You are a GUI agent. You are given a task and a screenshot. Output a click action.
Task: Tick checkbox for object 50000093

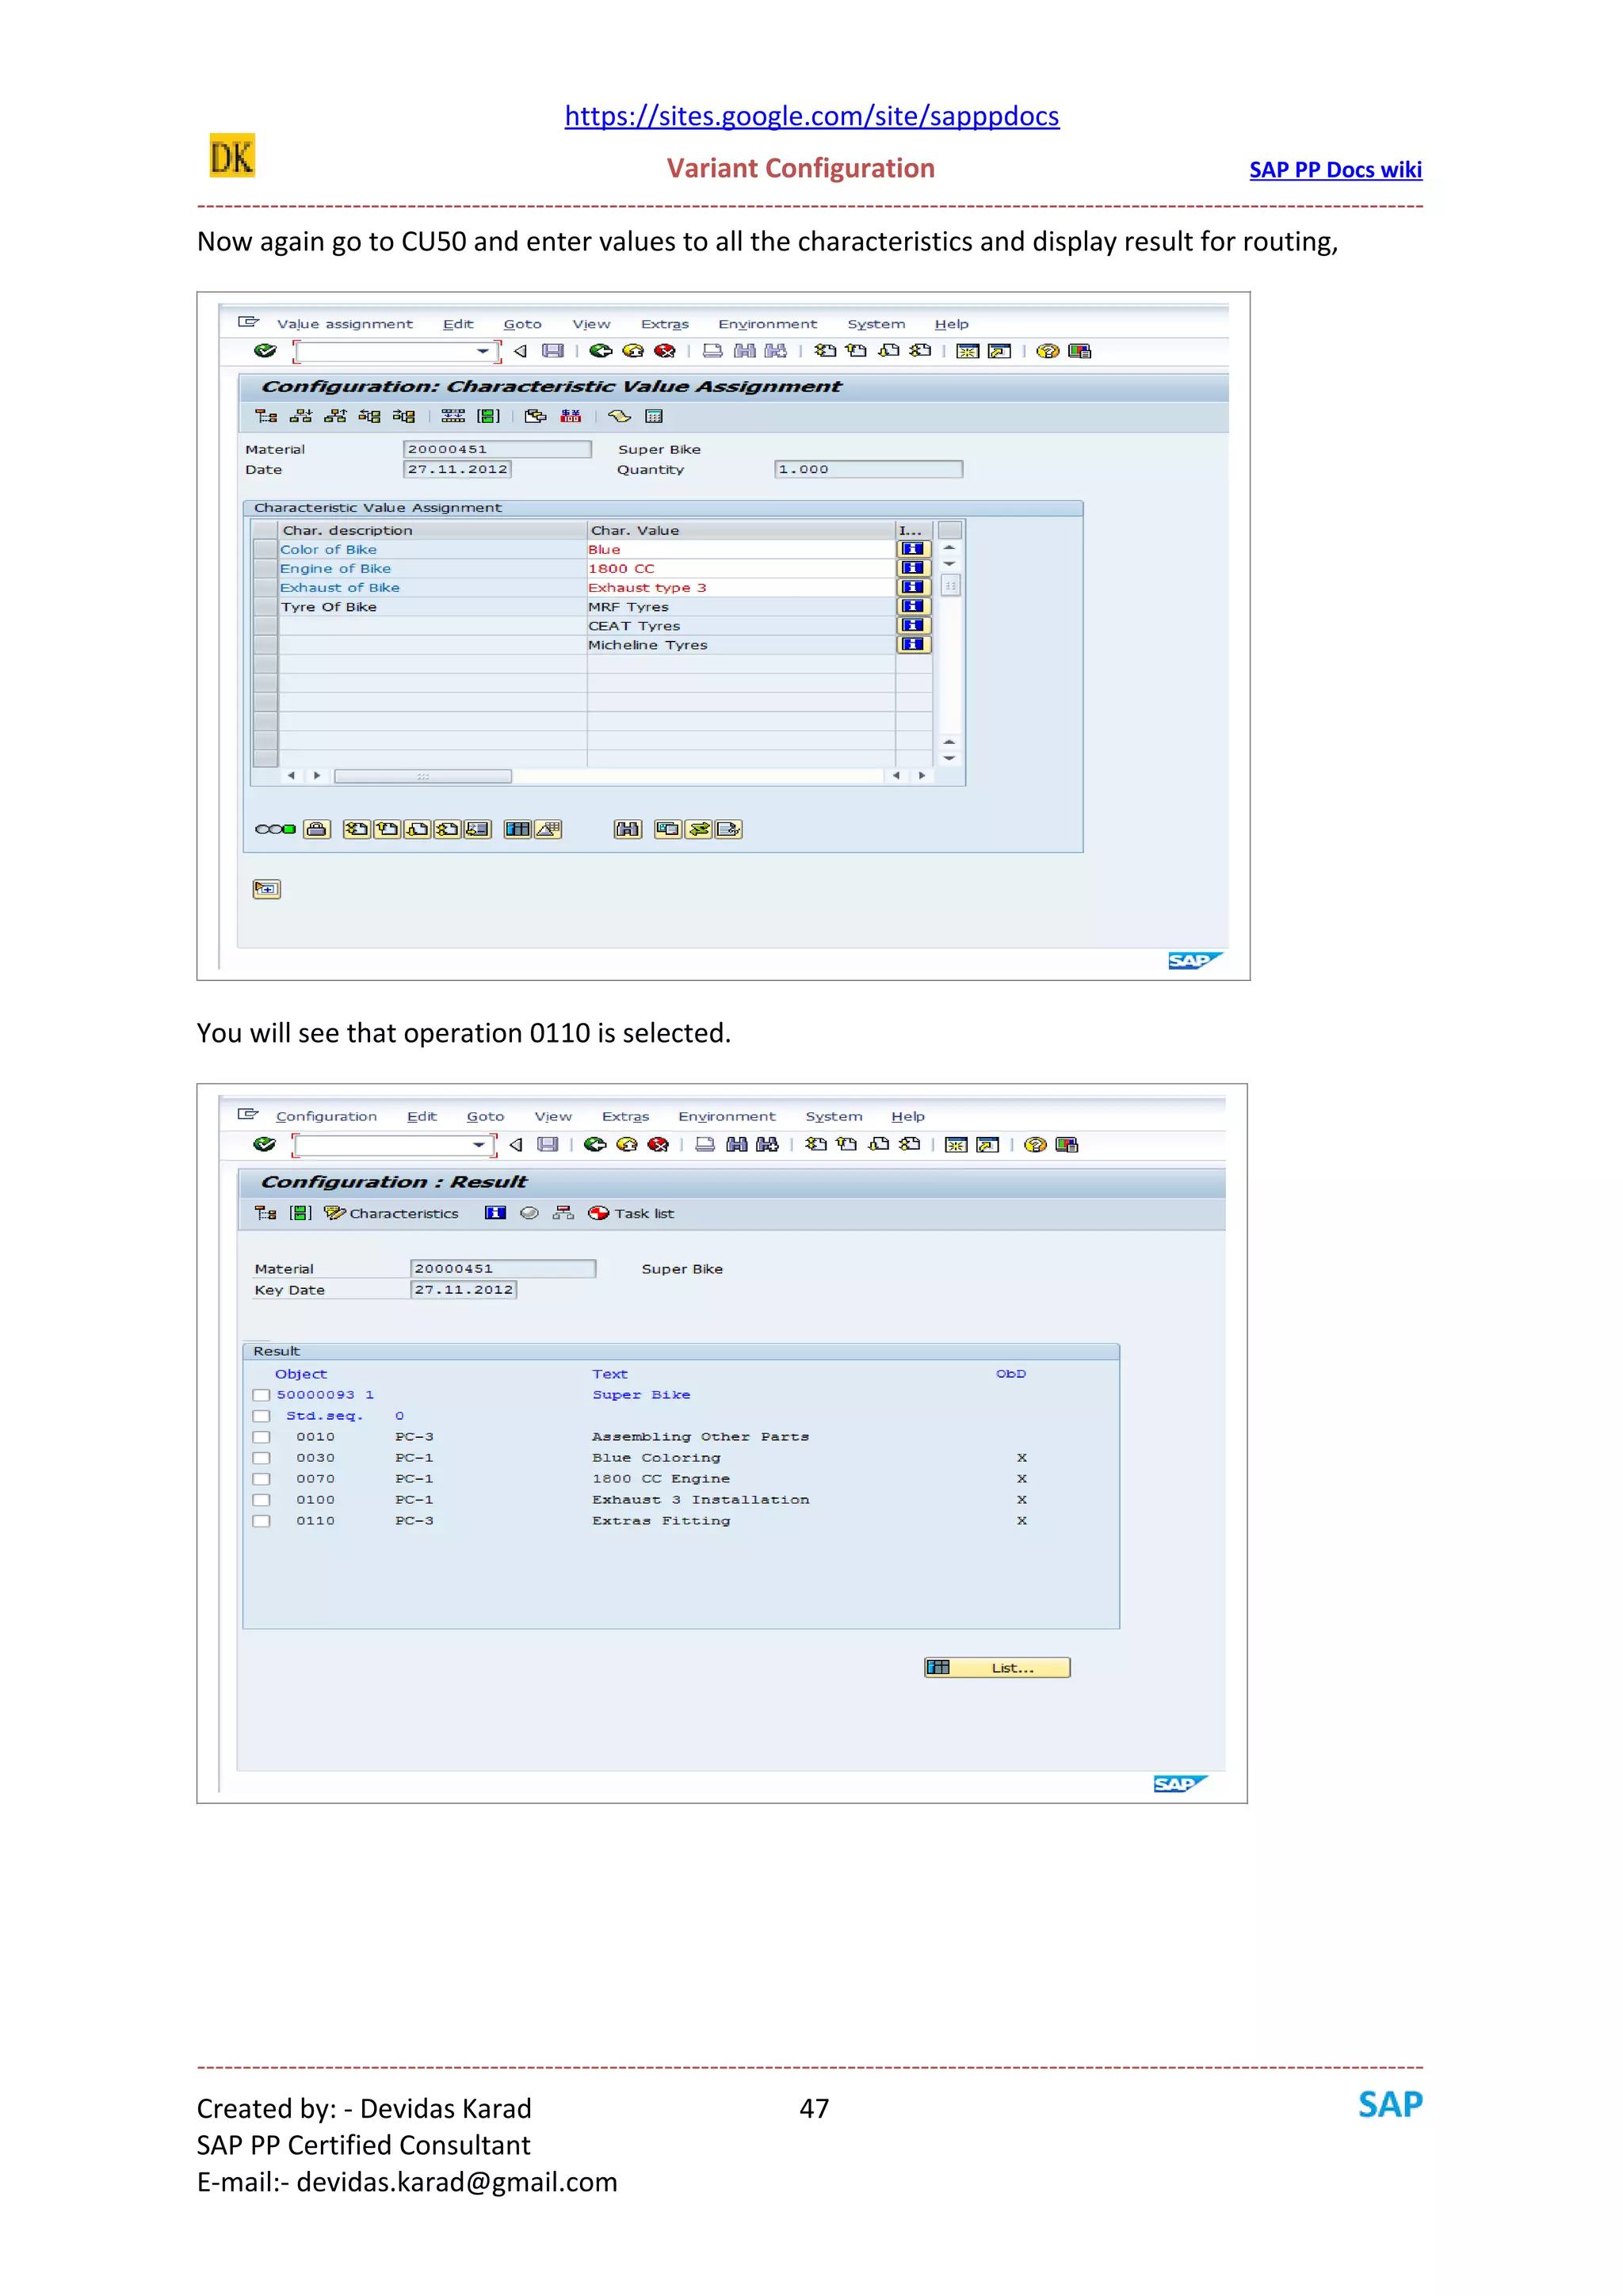pos(262,1396)
